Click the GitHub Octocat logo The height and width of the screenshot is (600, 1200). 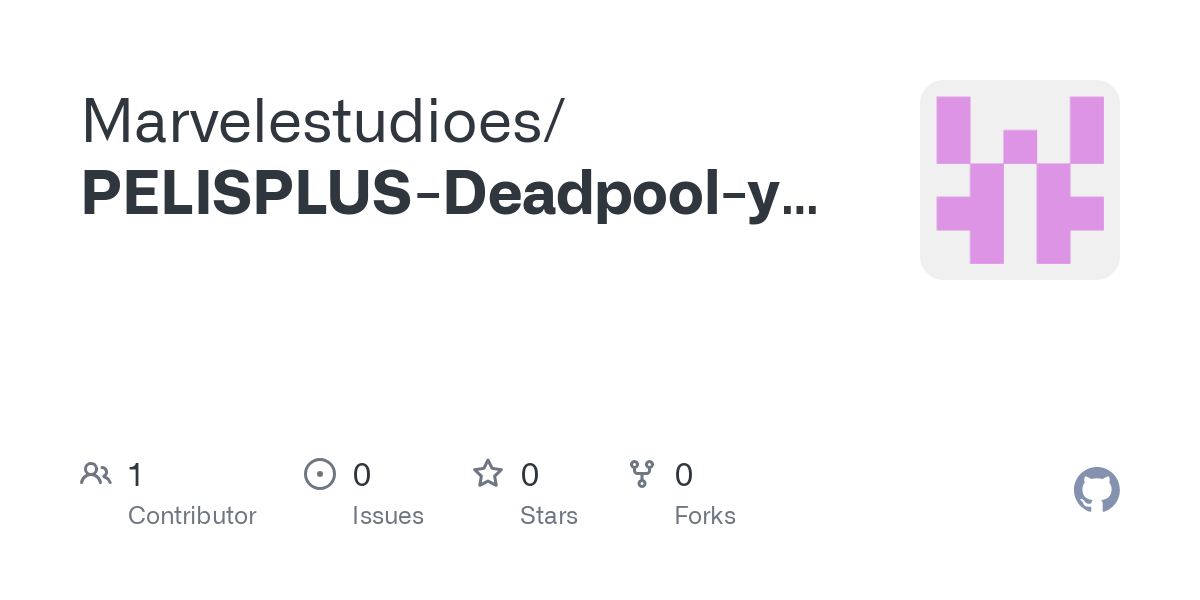click(1096, 490)
